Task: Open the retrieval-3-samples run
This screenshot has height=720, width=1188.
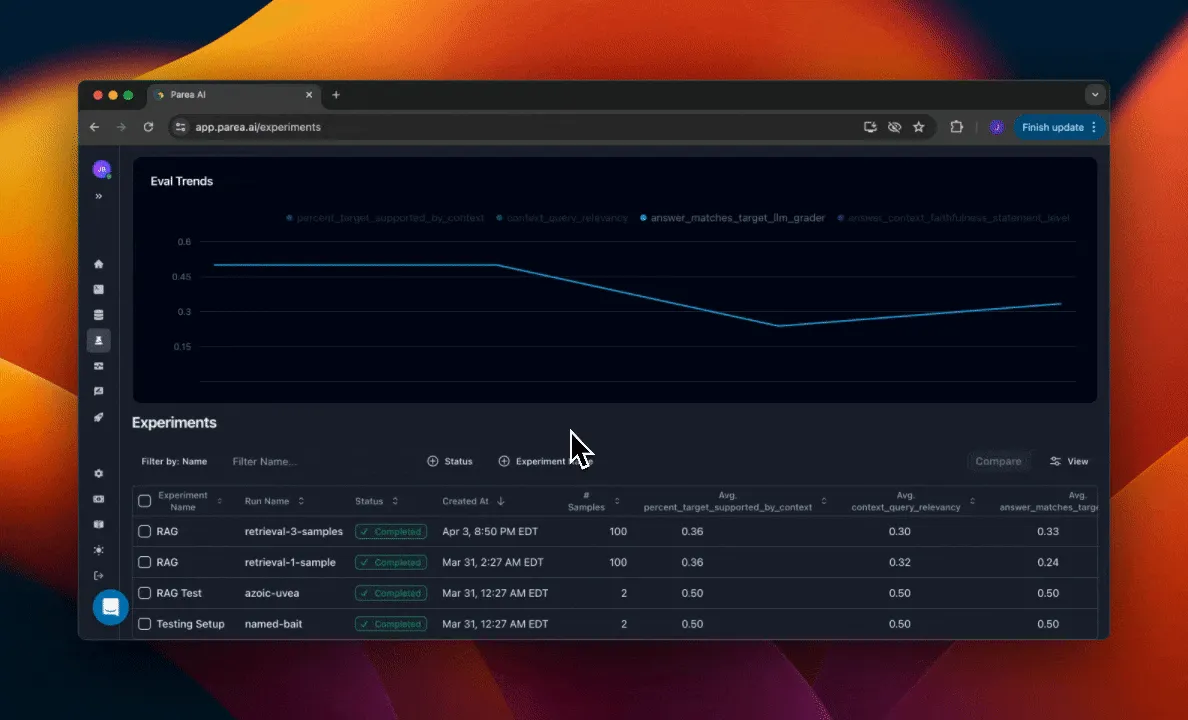Action: tap(293, 531)
